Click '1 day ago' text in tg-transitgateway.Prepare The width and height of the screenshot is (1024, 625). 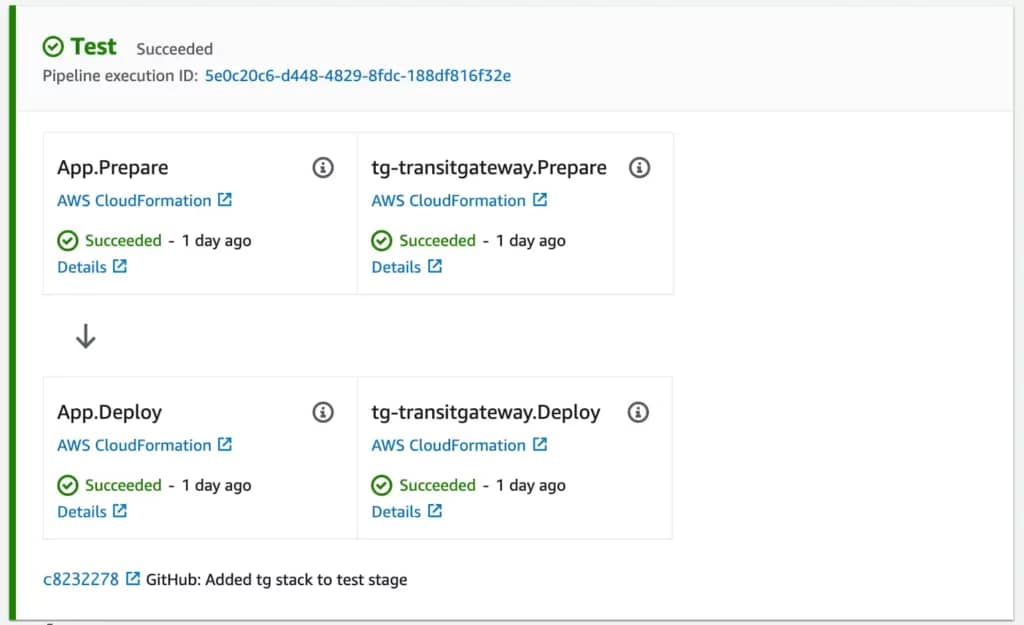pyautogui.click(x=530, y=241)
